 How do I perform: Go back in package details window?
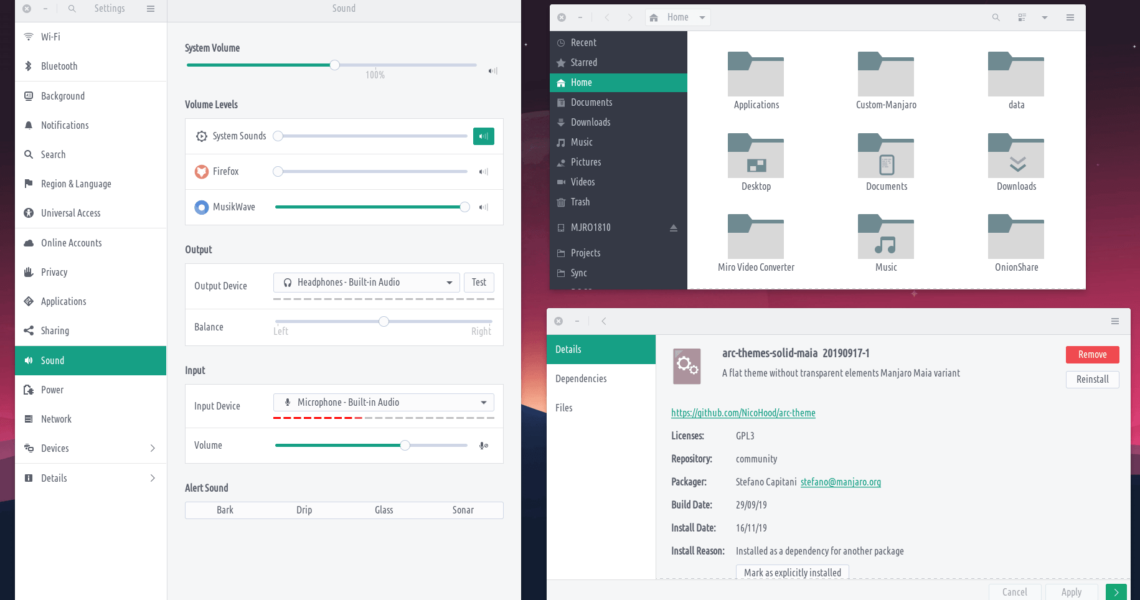click(x=604, y=321)
